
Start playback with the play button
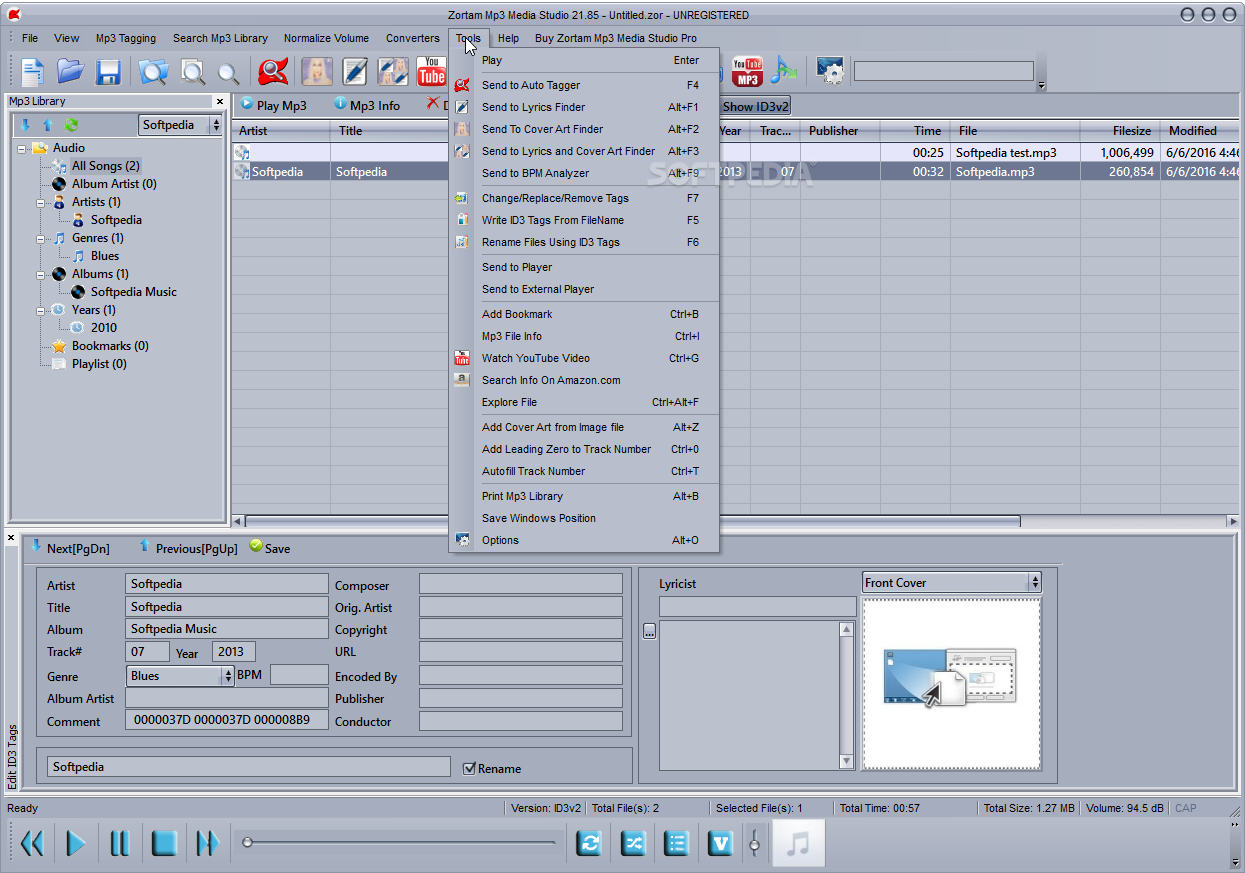[76, 843]
